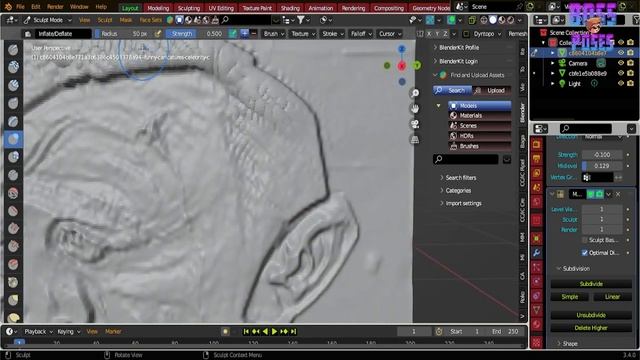
Task: Toggle Y axis symmetry
Action: coord(437,34)
